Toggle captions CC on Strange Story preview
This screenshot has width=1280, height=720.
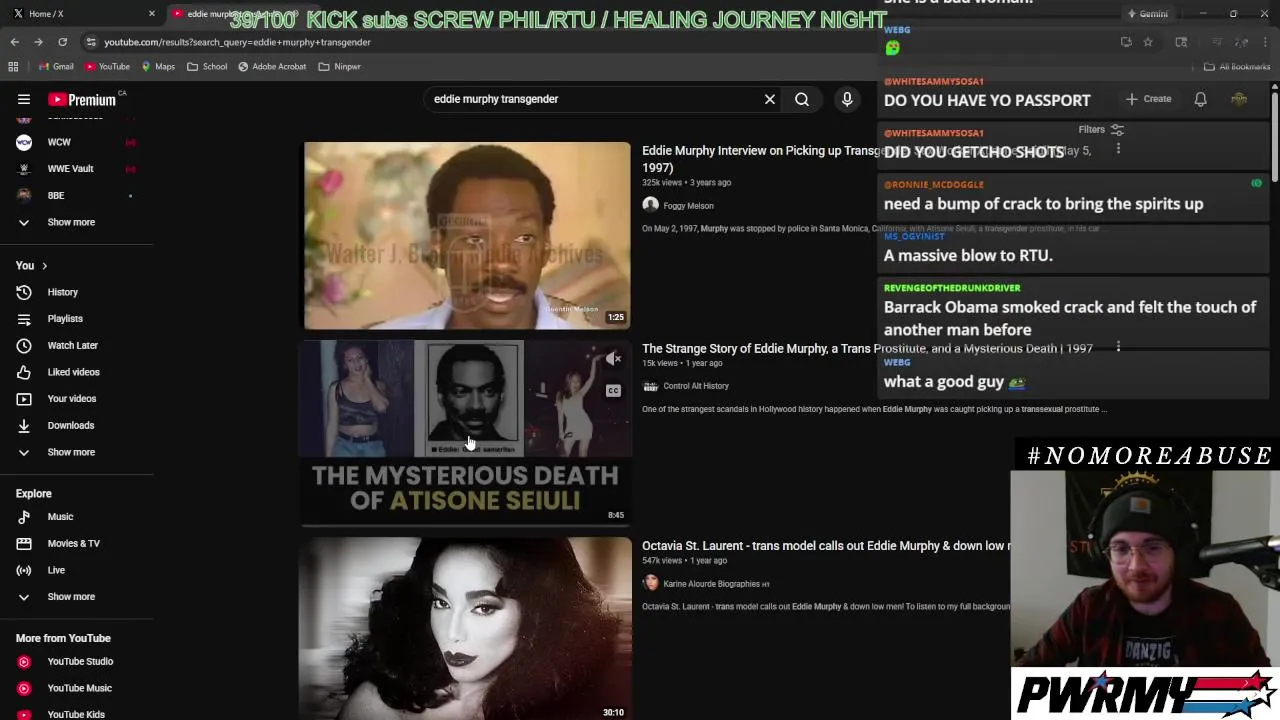613,390
